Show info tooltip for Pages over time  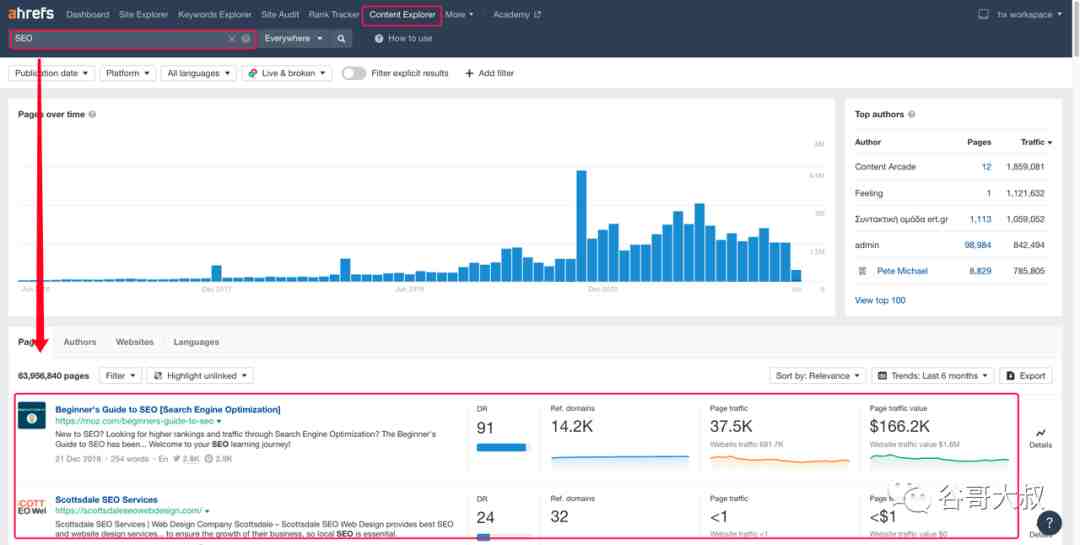click(x=92, y=114)
